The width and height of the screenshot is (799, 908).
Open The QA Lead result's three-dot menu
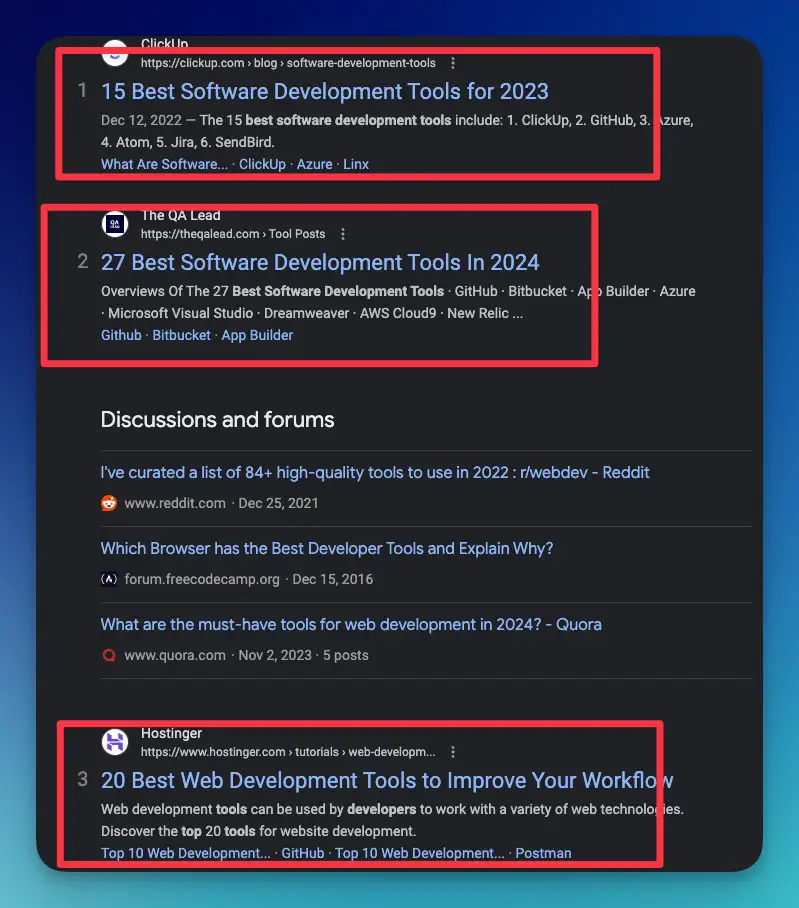pyautogui.click(x=343, y=234)
